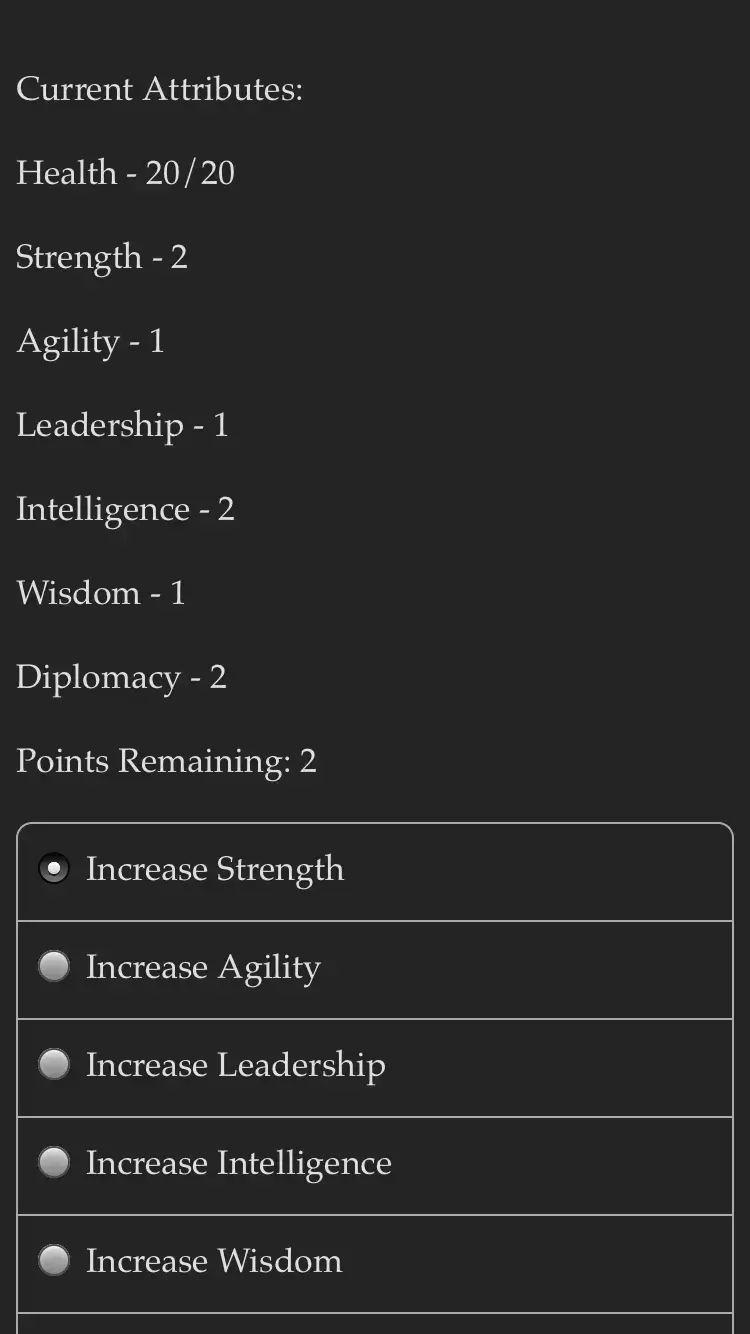Select the Increase Agility radio button

[54, 967]
